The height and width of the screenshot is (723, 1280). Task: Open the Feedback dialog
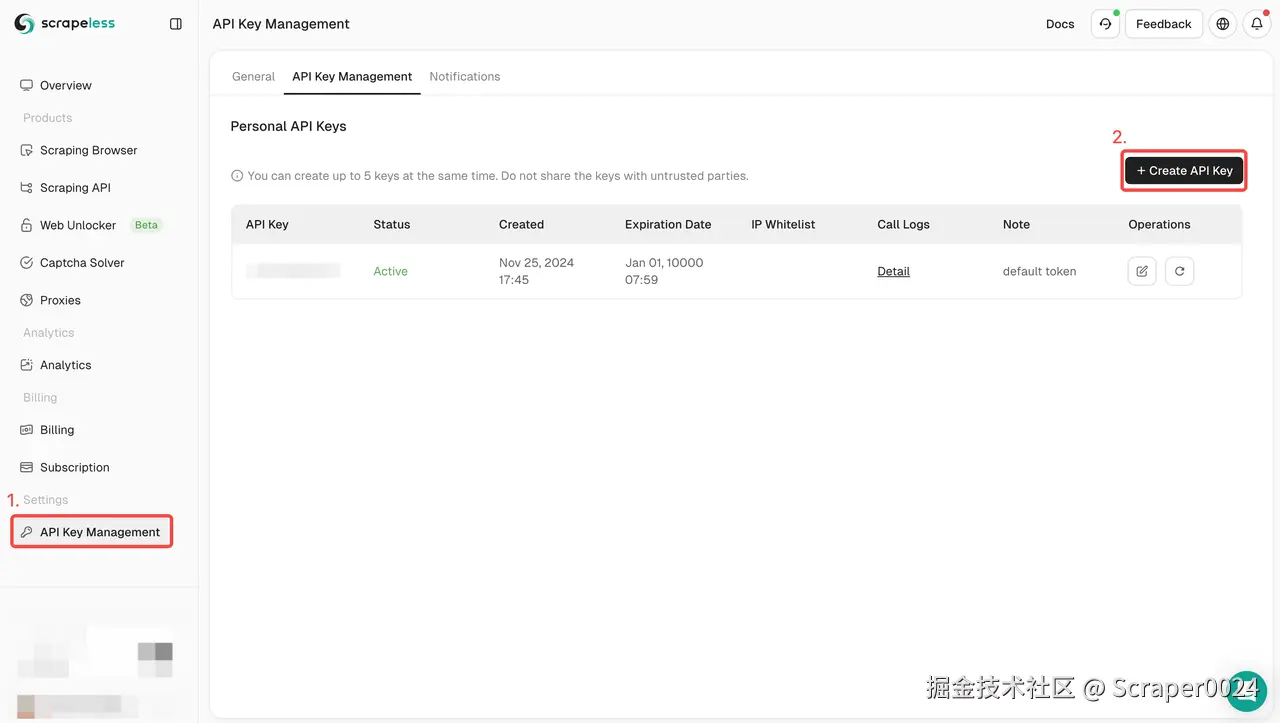[x=1163, y=23]
